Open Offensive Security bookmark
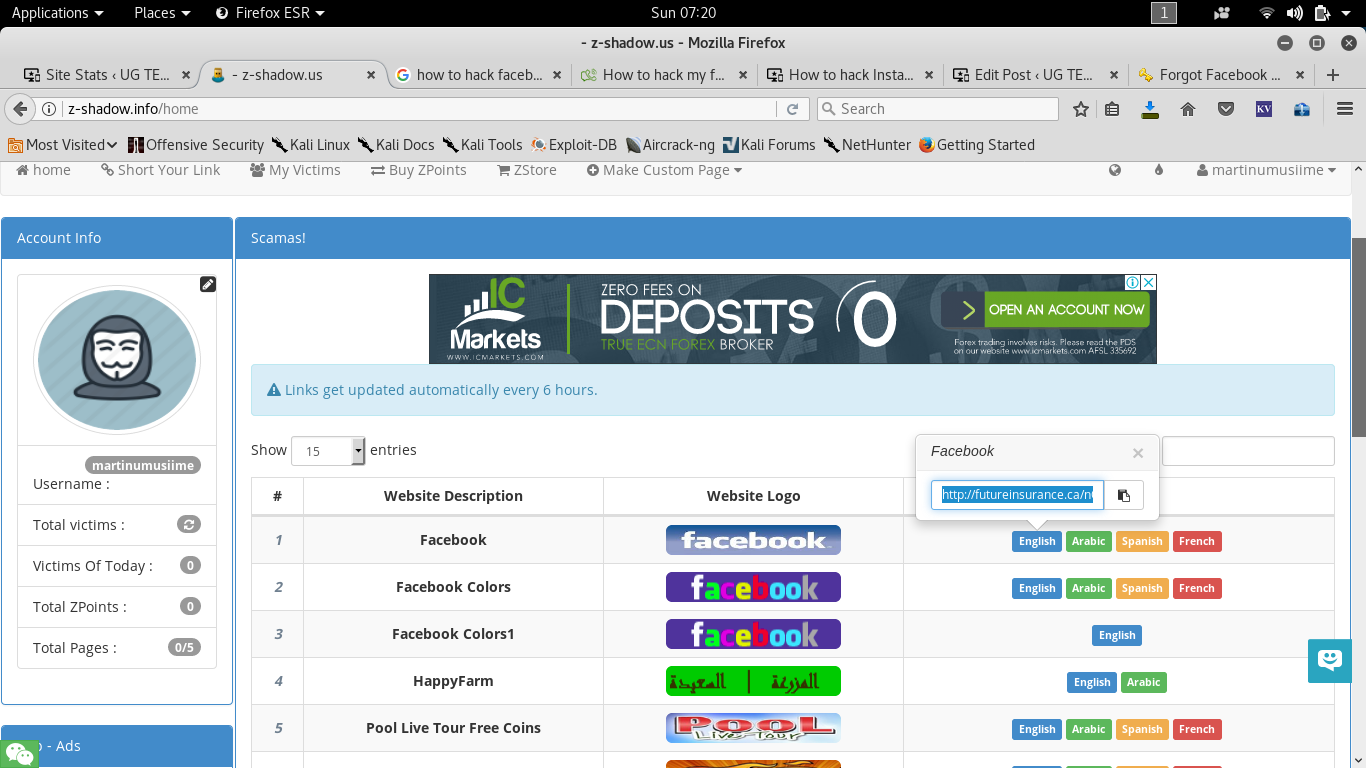The height and width of the screenshot is (768, 1366). click(x=196, y=145)
